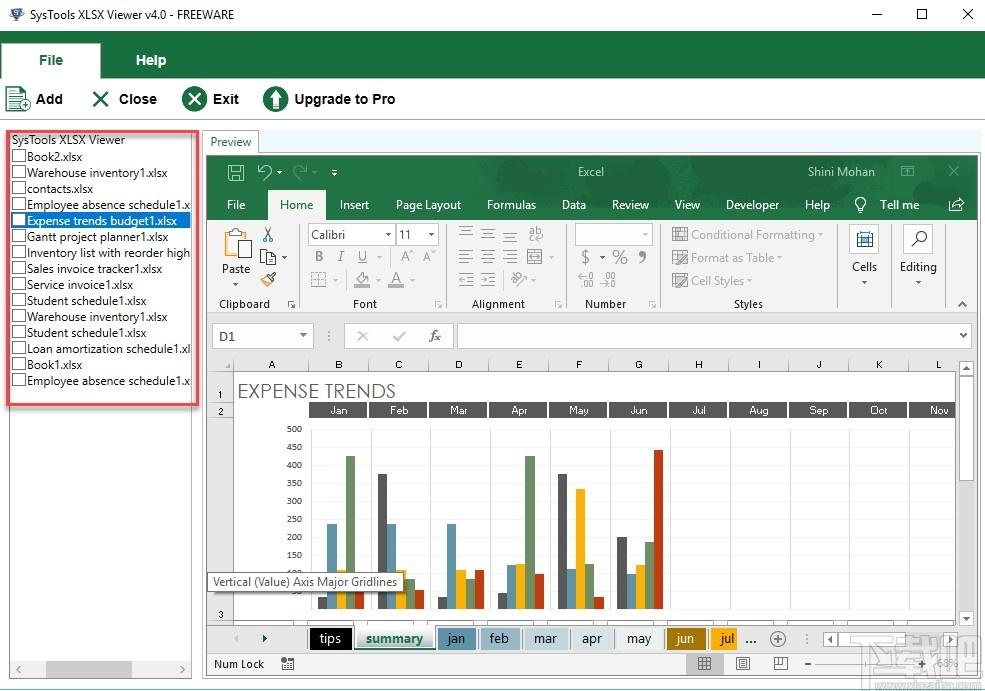Open the Formulas ribbon tab
This screenshot has height=691, width=985.
(x=511, y=205)
